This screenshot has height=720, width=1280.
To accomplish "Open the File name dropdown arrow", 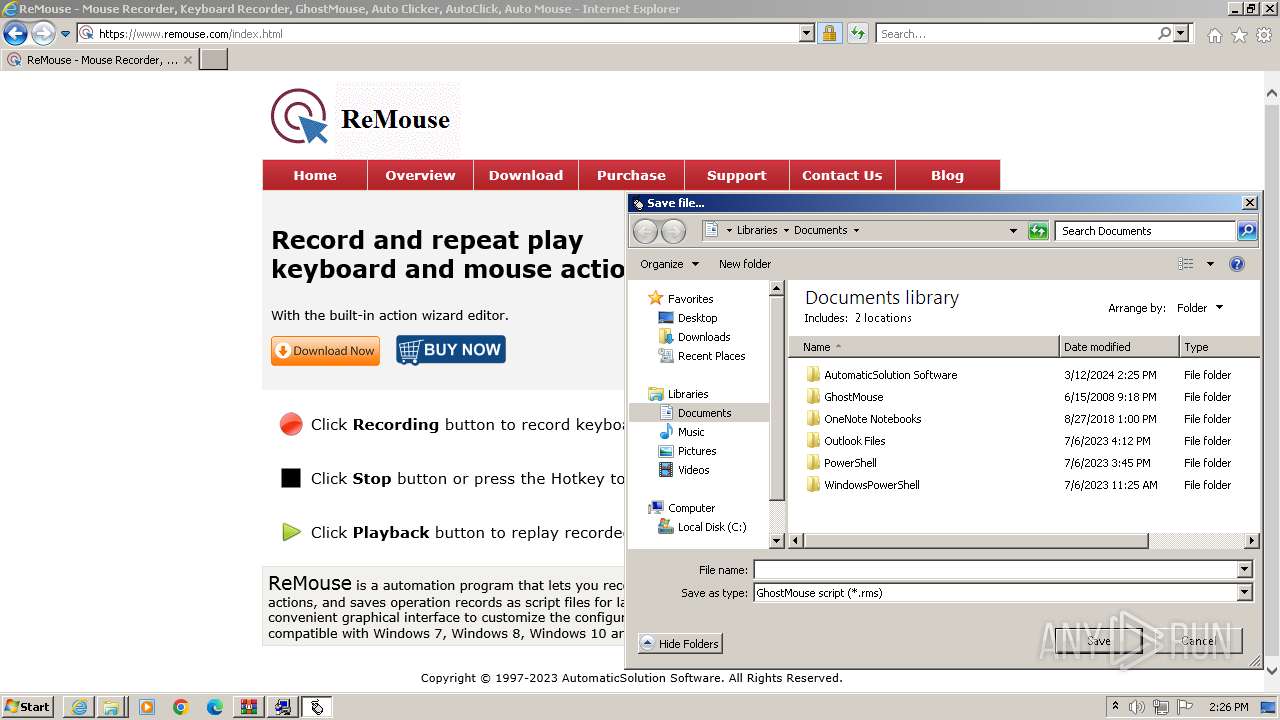I will coord(1245,570).
